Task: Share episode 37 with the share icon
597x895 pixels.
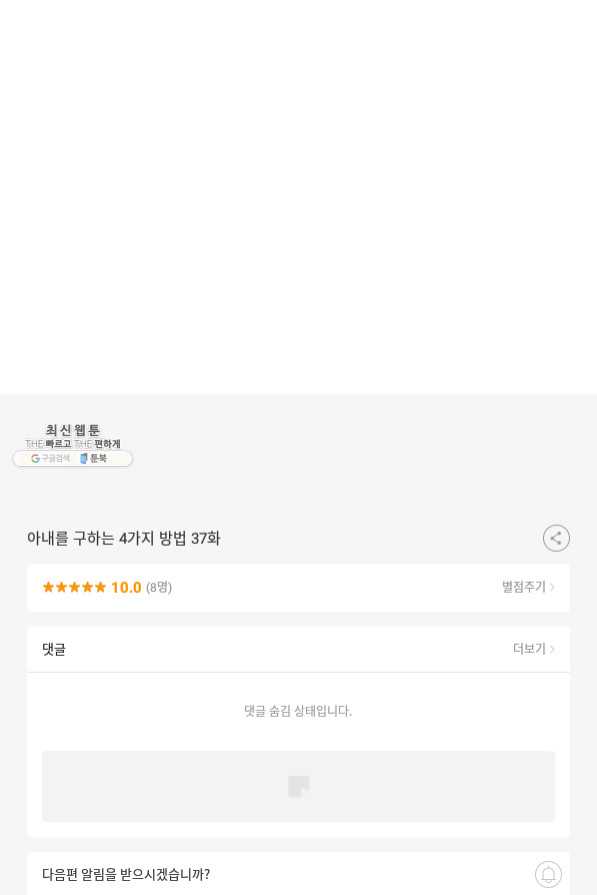Action: point(556,538)
